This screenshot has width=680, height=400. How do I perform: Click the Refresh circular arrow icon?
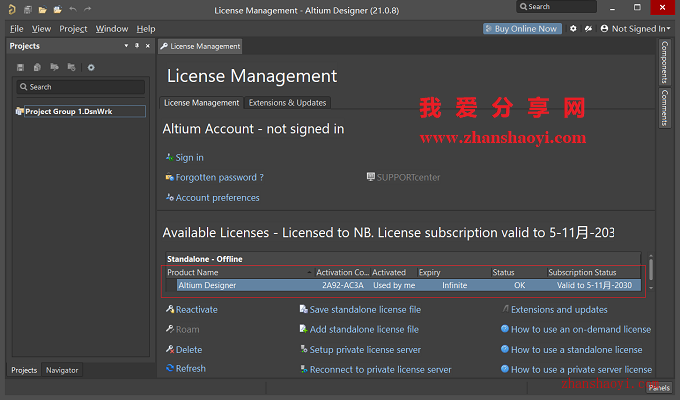tap(170, 368)
